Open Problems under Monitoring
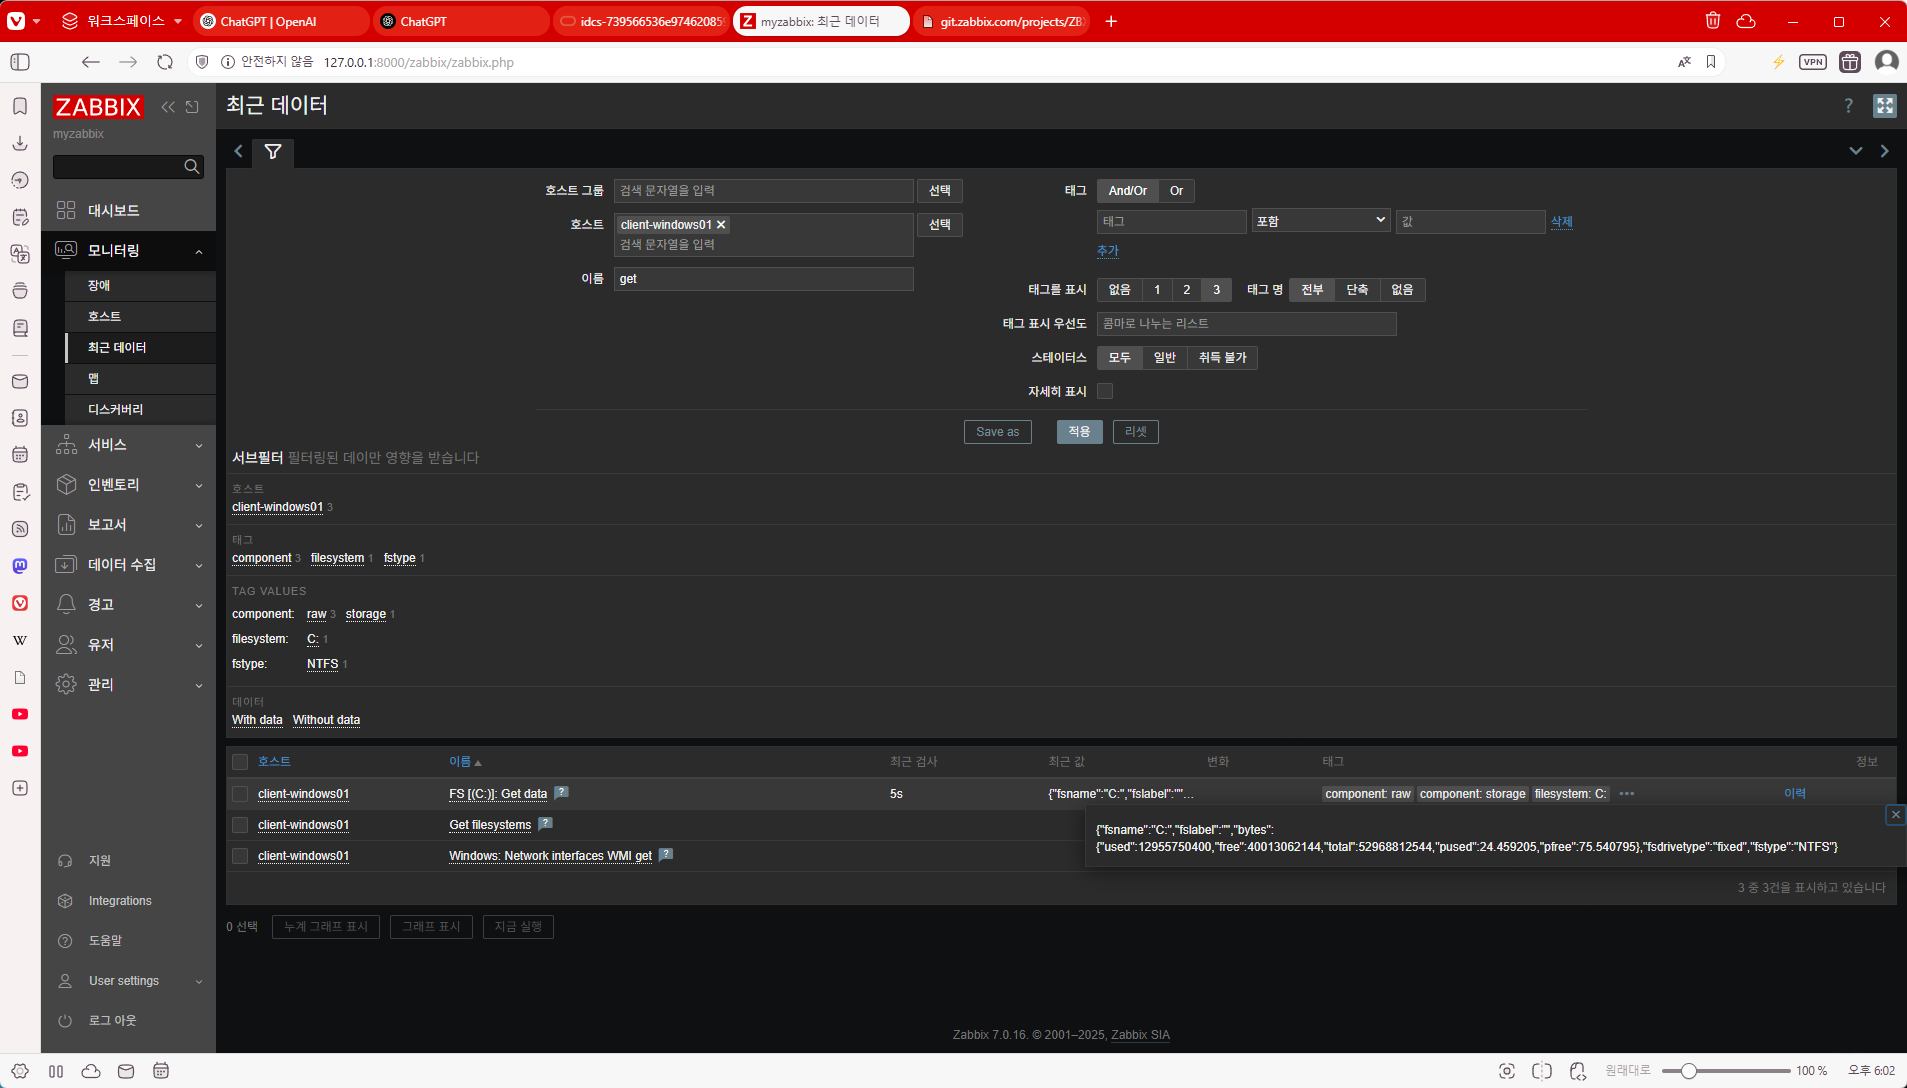 coord(140,286)
